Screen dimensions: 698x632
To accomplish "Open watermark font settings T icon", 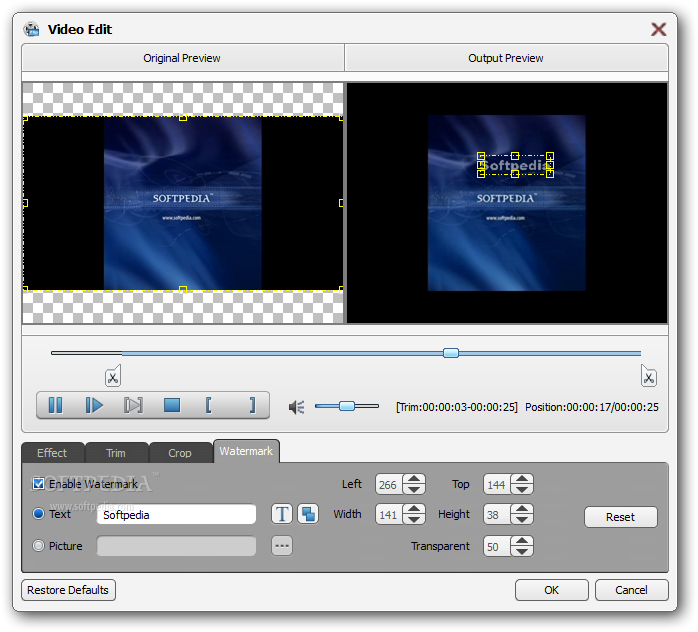I will [x=282, y=514].
